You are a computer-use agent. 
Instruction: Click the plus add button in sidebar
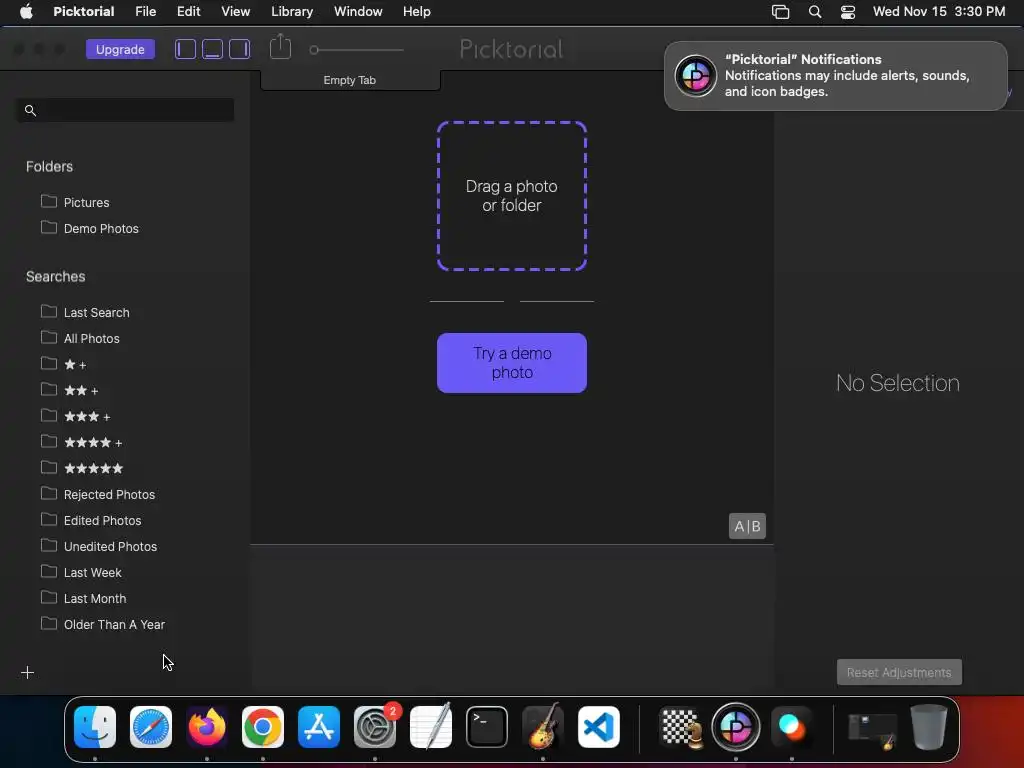pyautogui.click(x=27, y=673)
